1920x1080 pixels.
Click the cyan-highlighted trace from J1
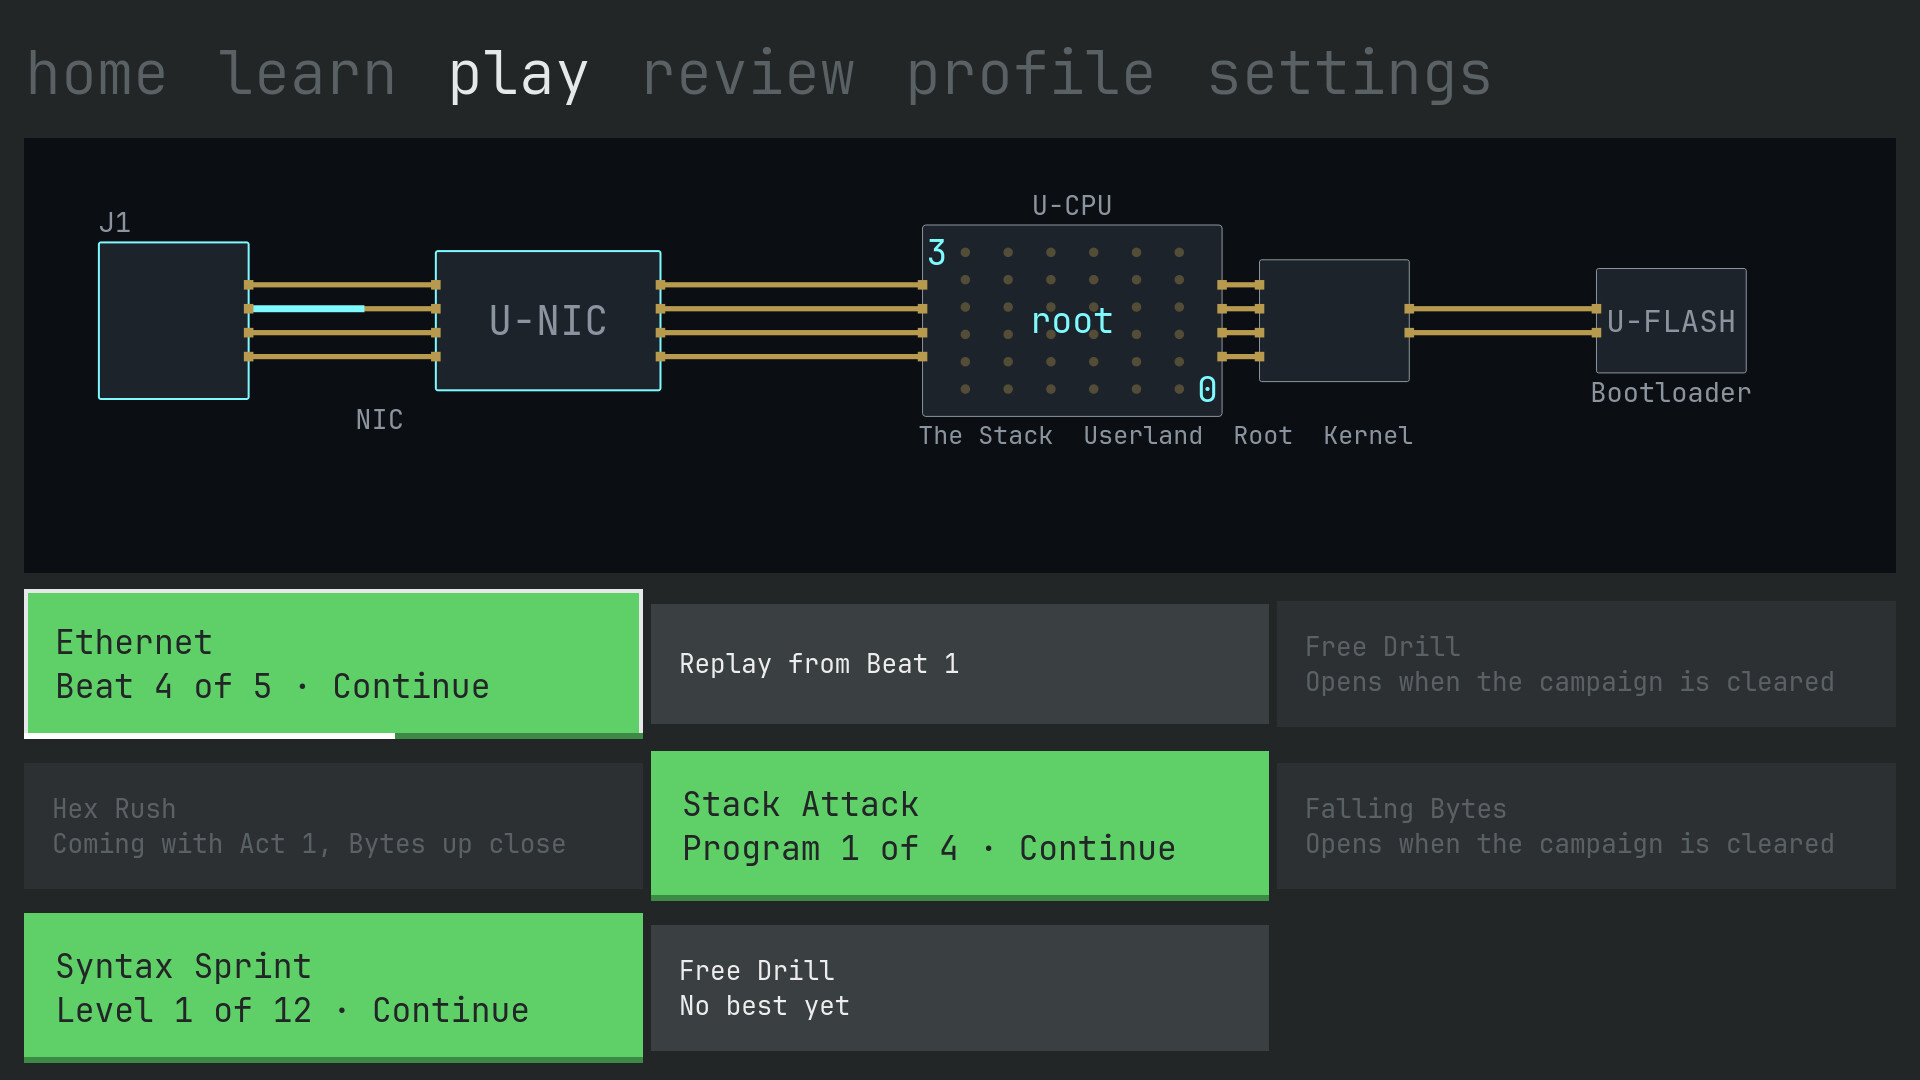coord(307,309)
